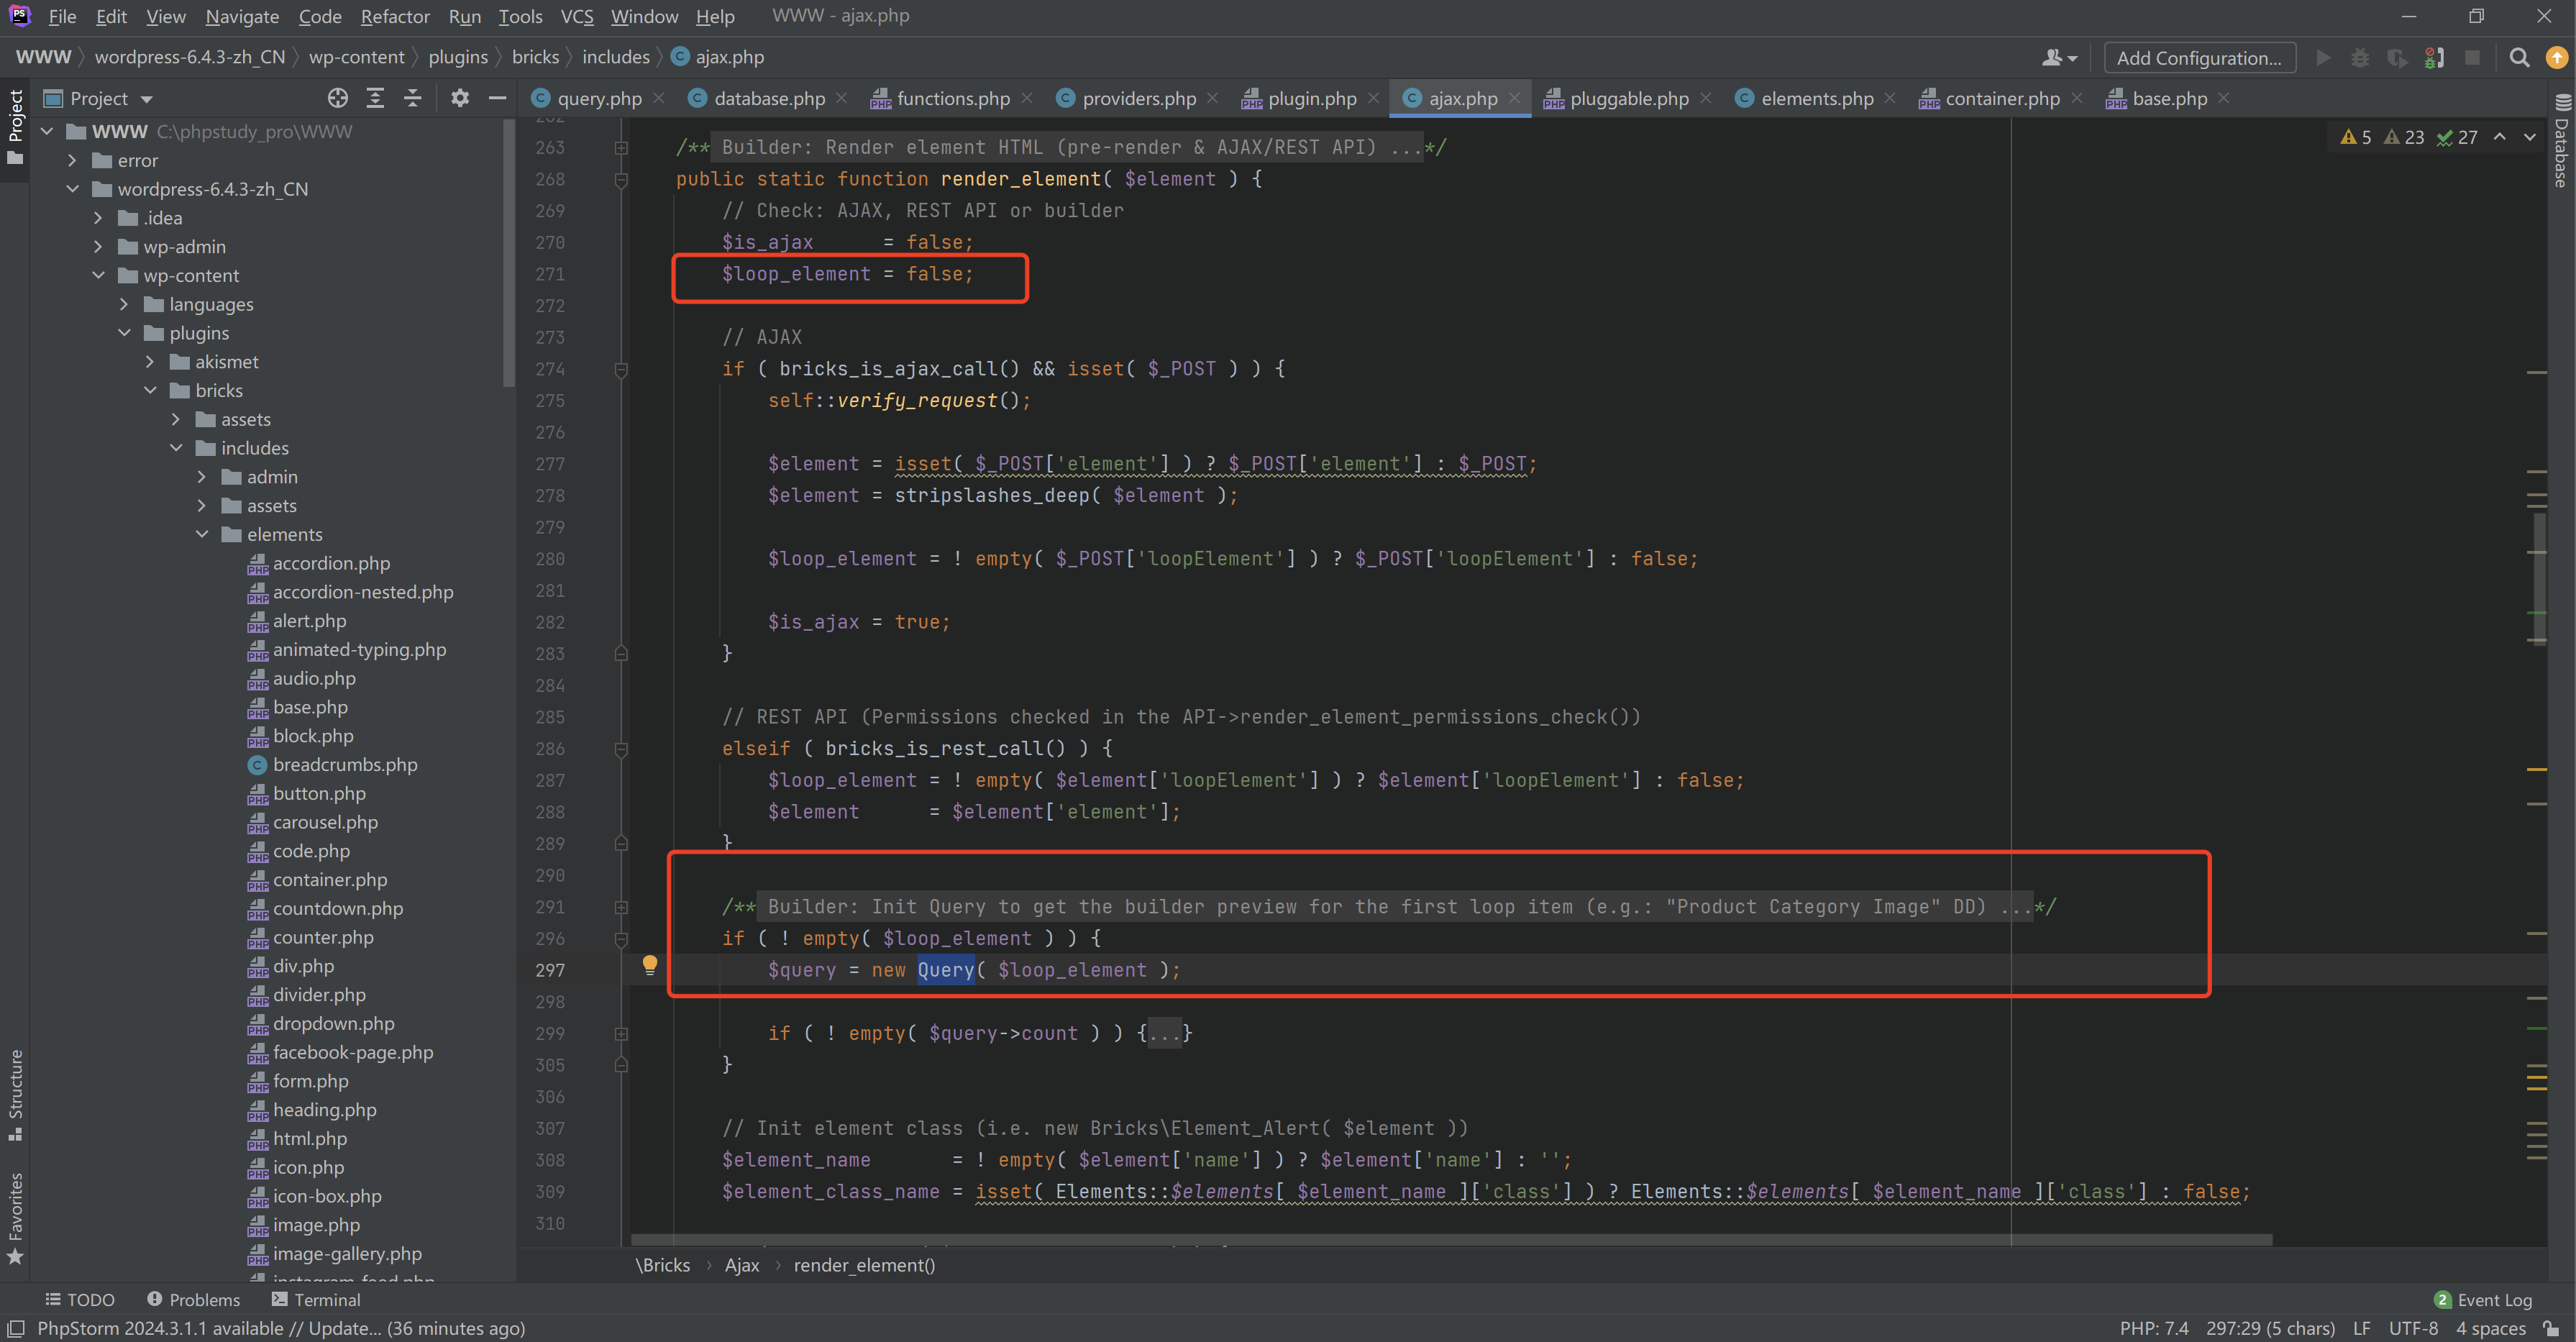This screenshot has width=2576, height=1342.
Task: Expand the .idea folder
Action: tap(98, 218)
